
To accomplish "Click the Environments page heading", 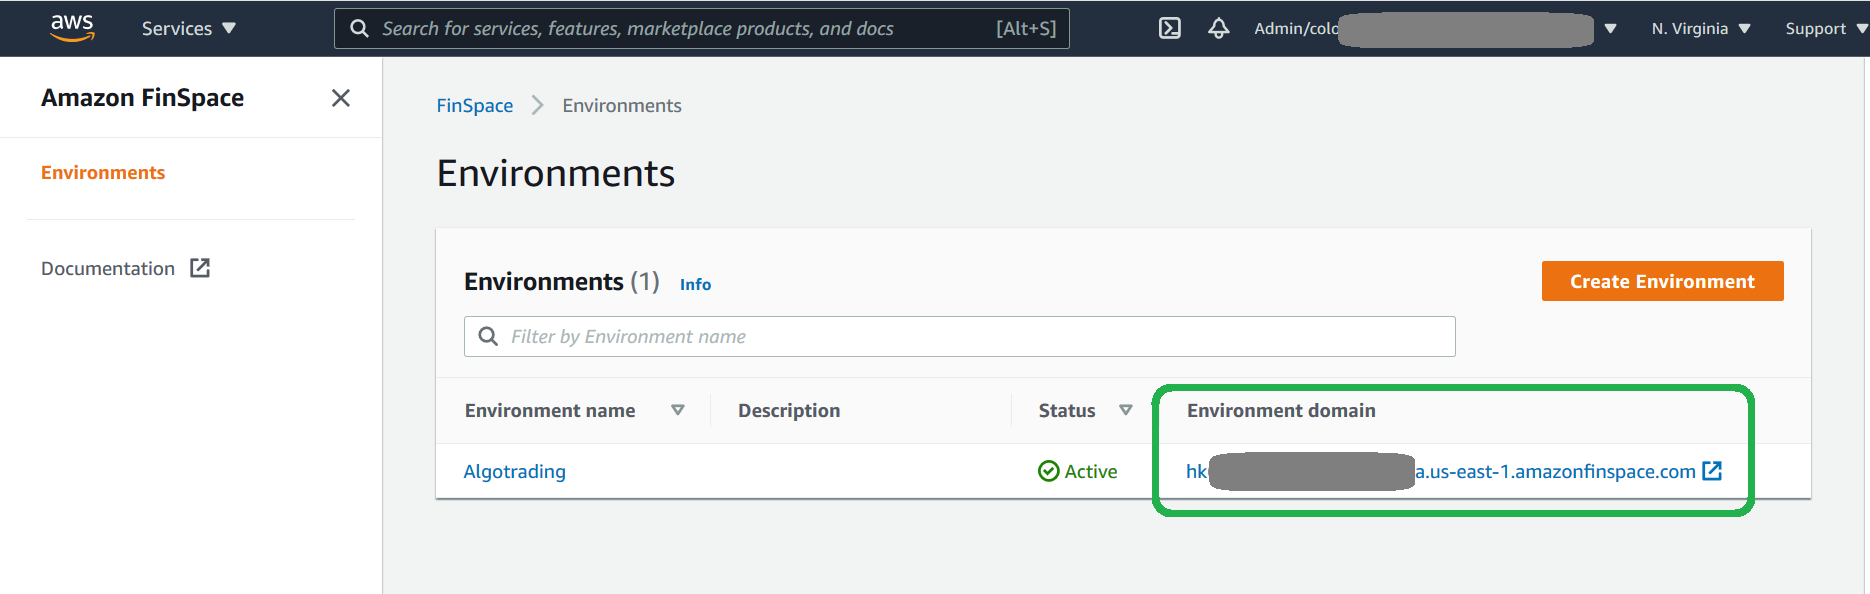I will [x=556, y=173].
